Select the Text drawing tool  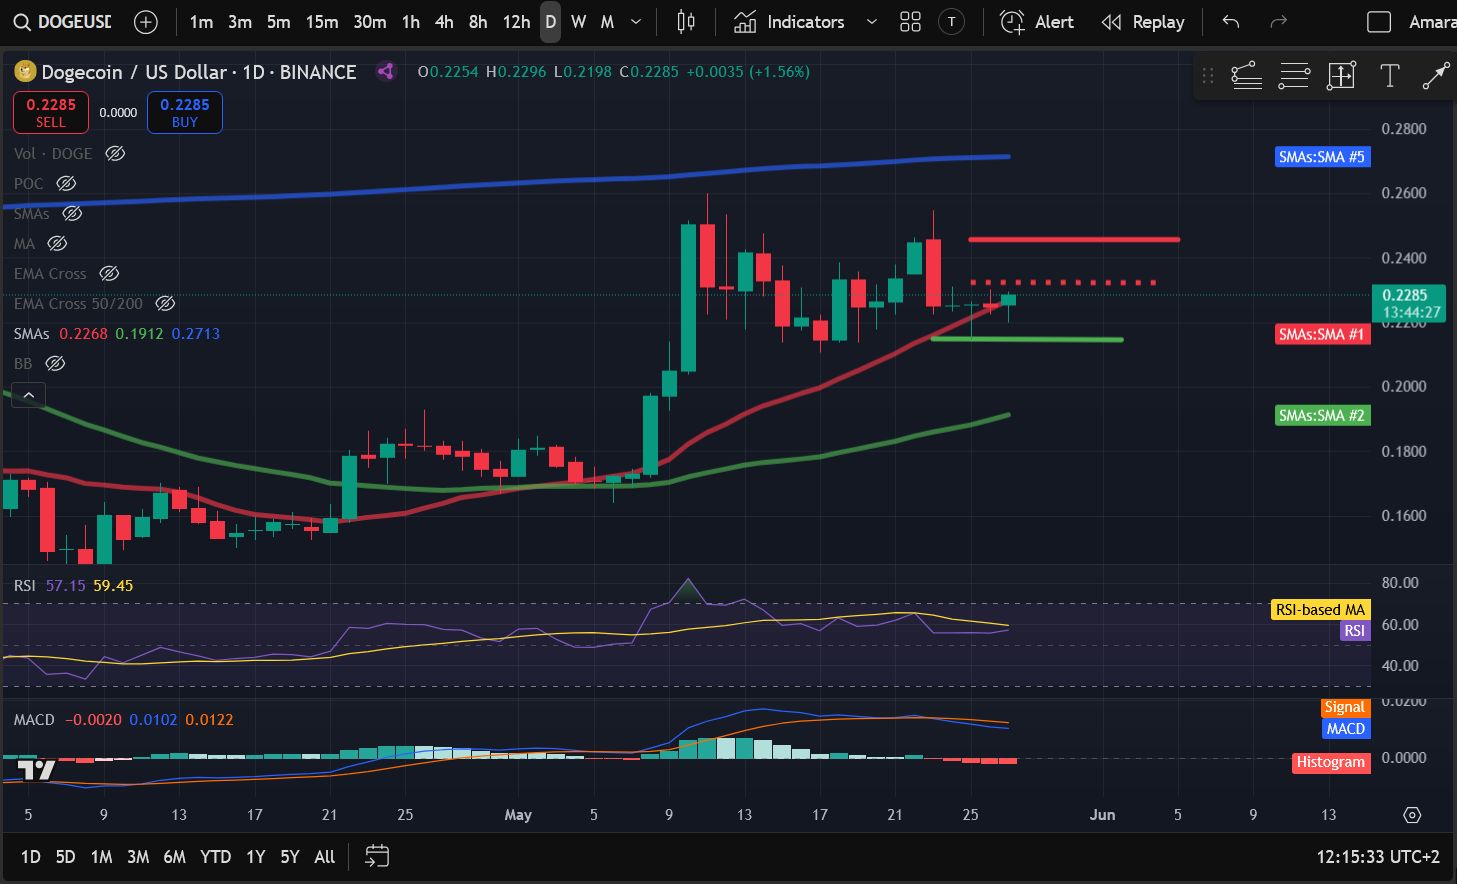pos(1389,76)
